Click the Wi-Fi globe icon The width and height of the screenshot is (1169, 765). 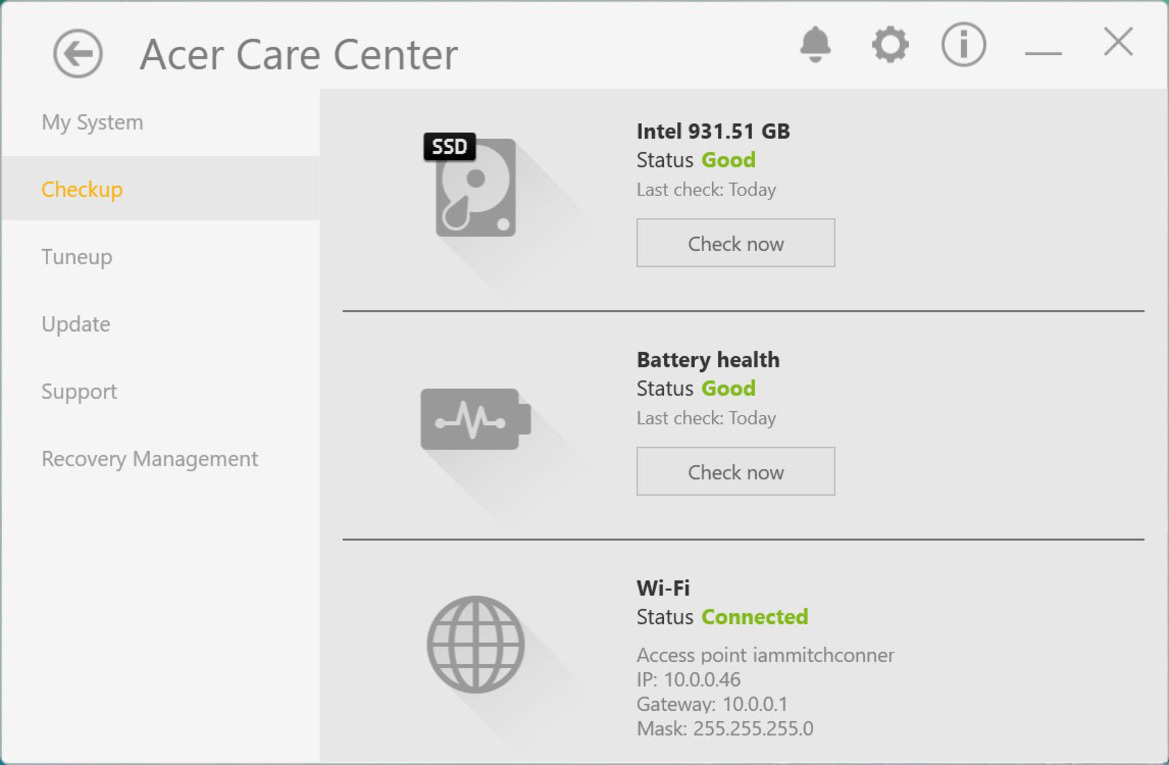coord(476,644)
